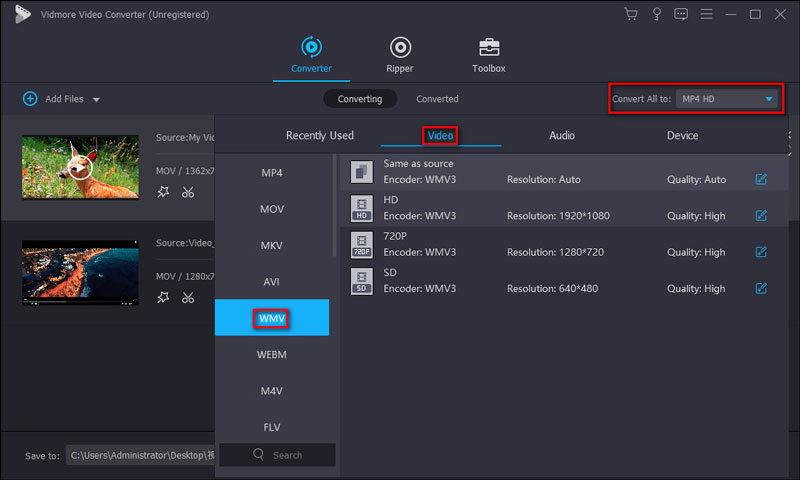Image resolution: width=800 pixels, height=480 pixels.
Task: Select AVI in the format list
Action: [x=272, y=282]
